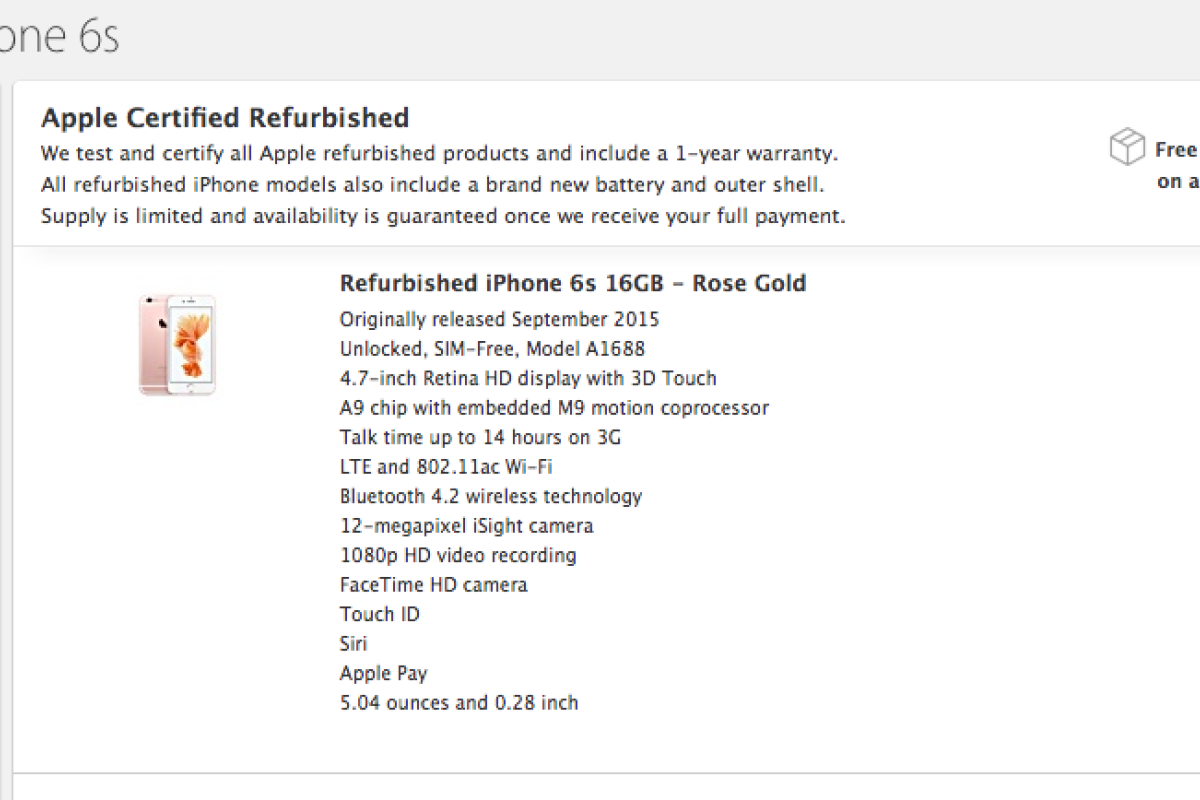
Task: Click the 'LTE and 802.11ac Wi-Fi' line
Action: [x=446, y=467]
